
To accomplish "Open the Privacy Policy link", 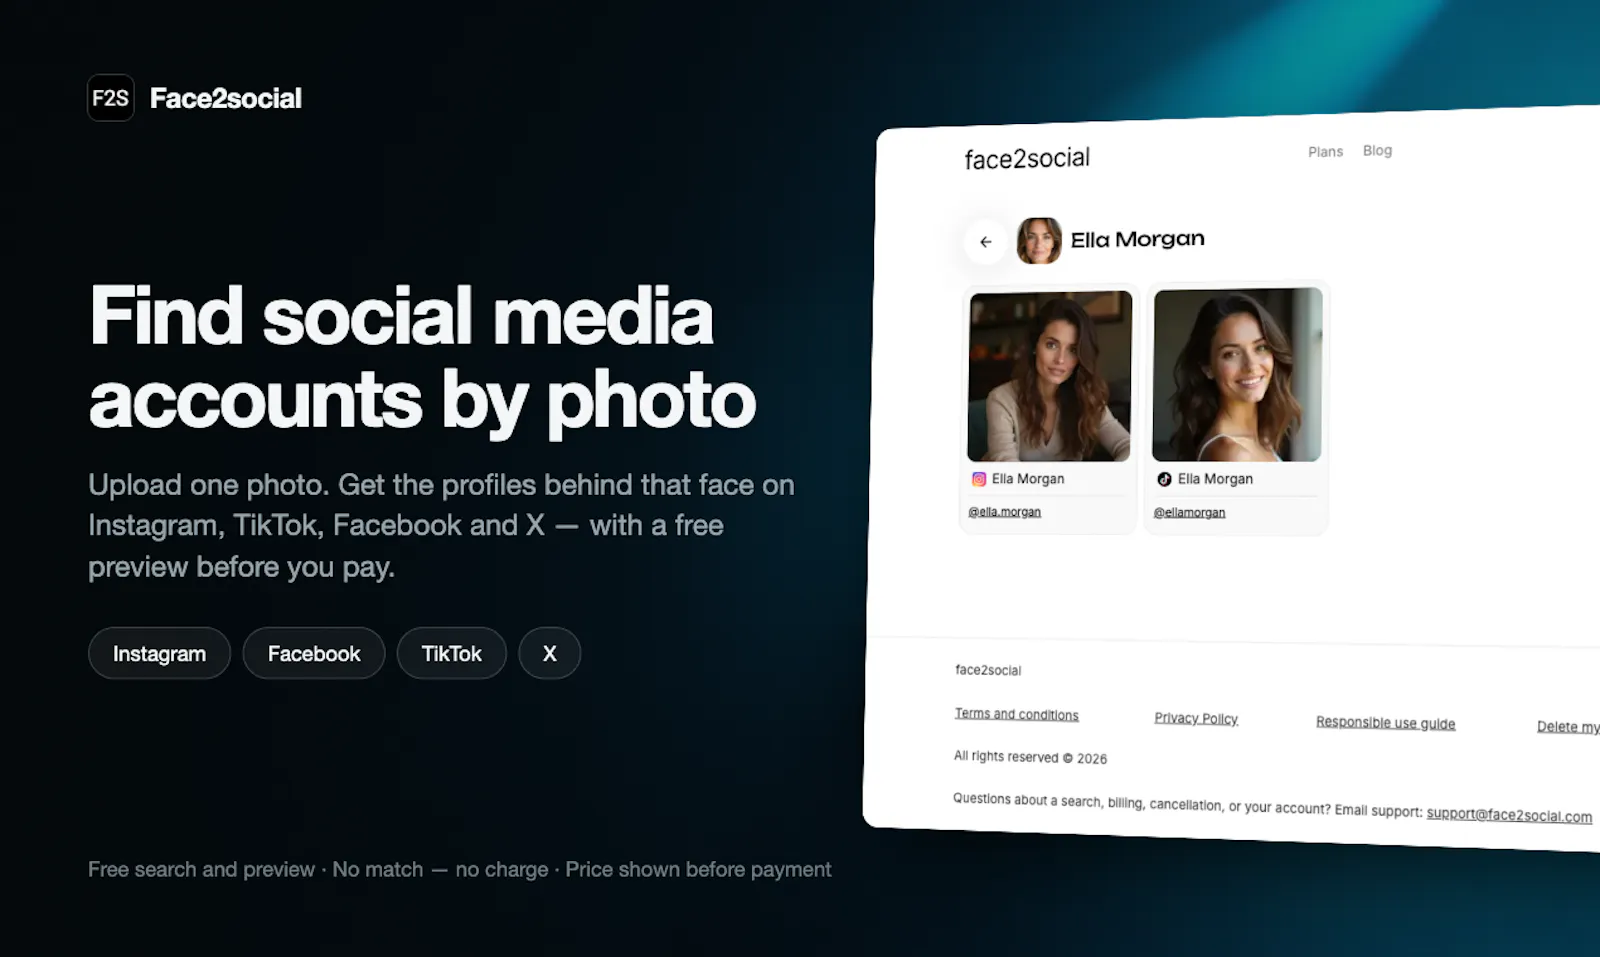I will [1196, 718].
